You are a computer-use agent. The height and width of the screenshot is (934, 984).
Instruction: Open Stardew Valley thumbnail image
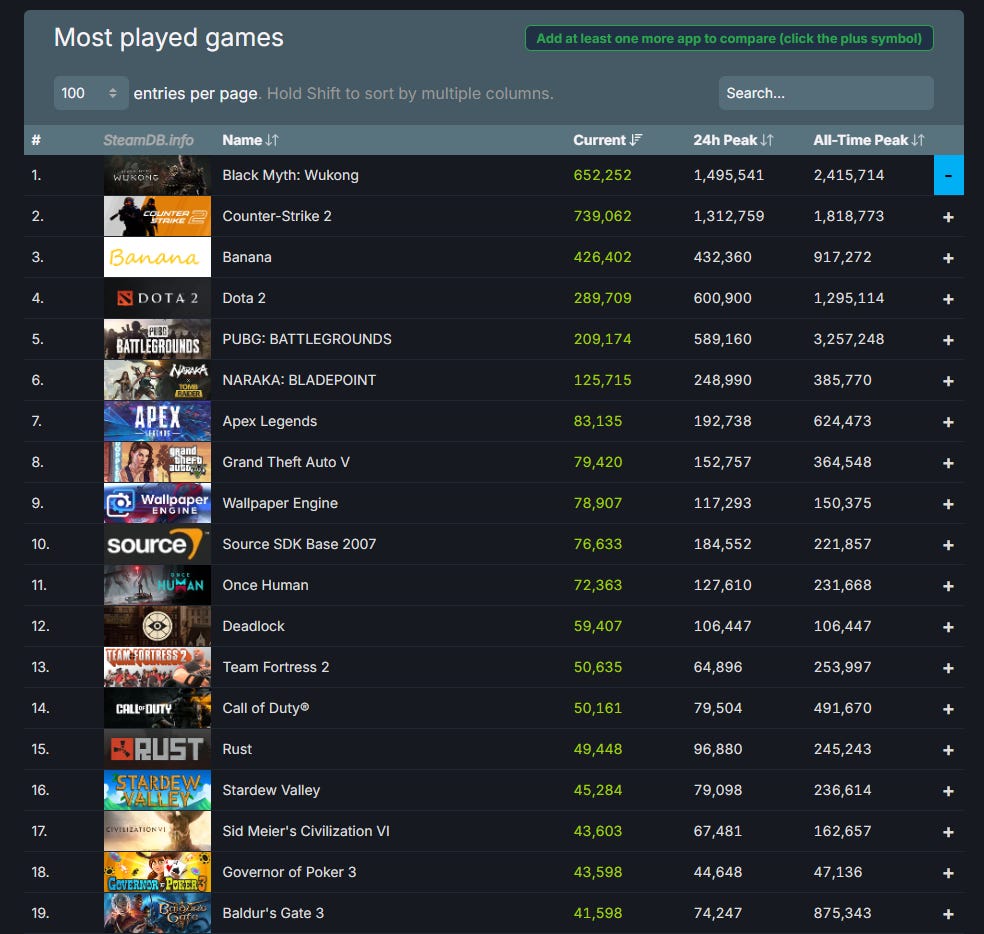pyautogui.click(x=157, y=790)
